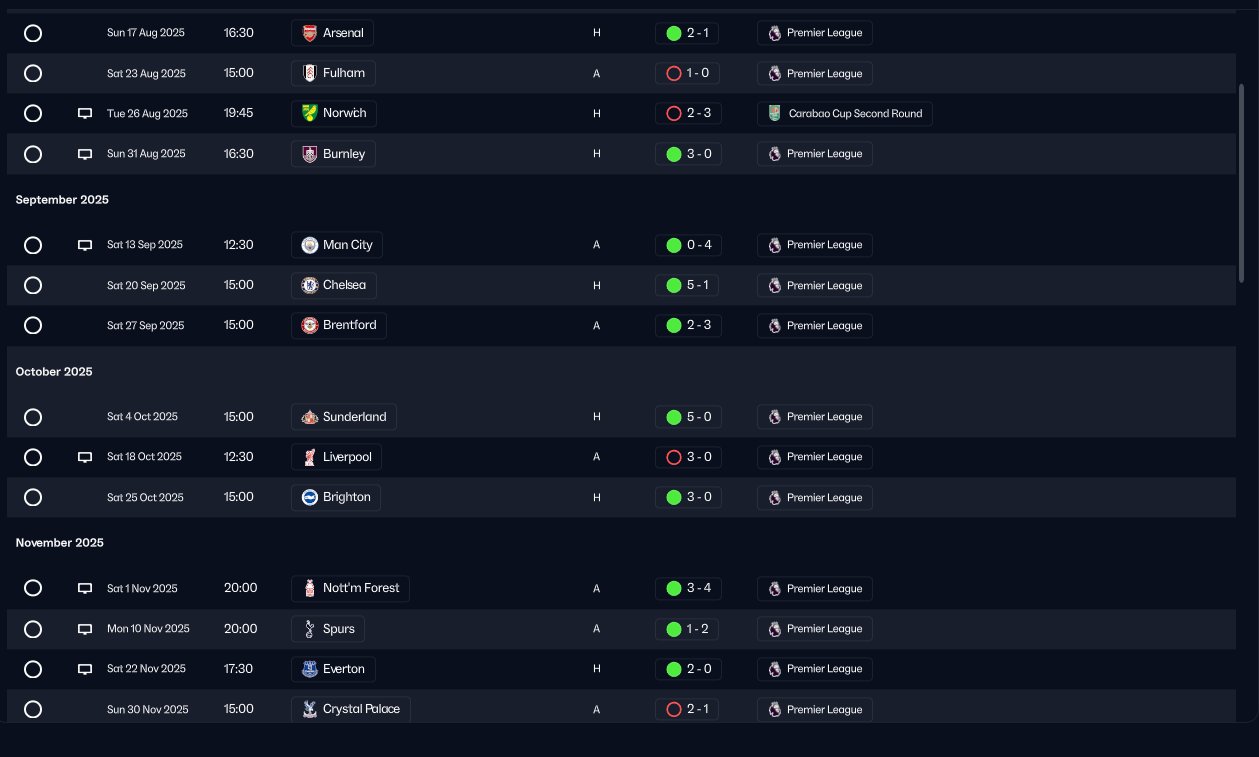Click the Crystal Palace club crest

(310, 709)
